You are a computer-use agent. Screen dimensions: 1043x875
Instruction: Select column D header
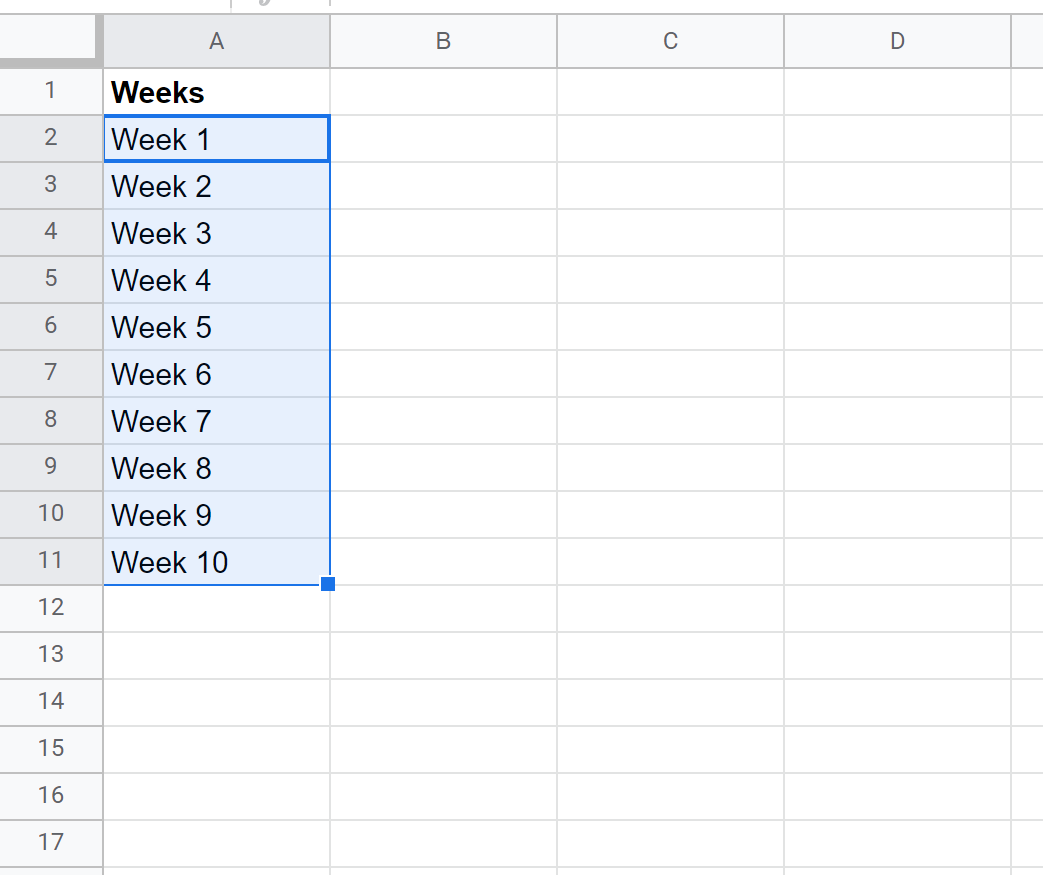897,41
